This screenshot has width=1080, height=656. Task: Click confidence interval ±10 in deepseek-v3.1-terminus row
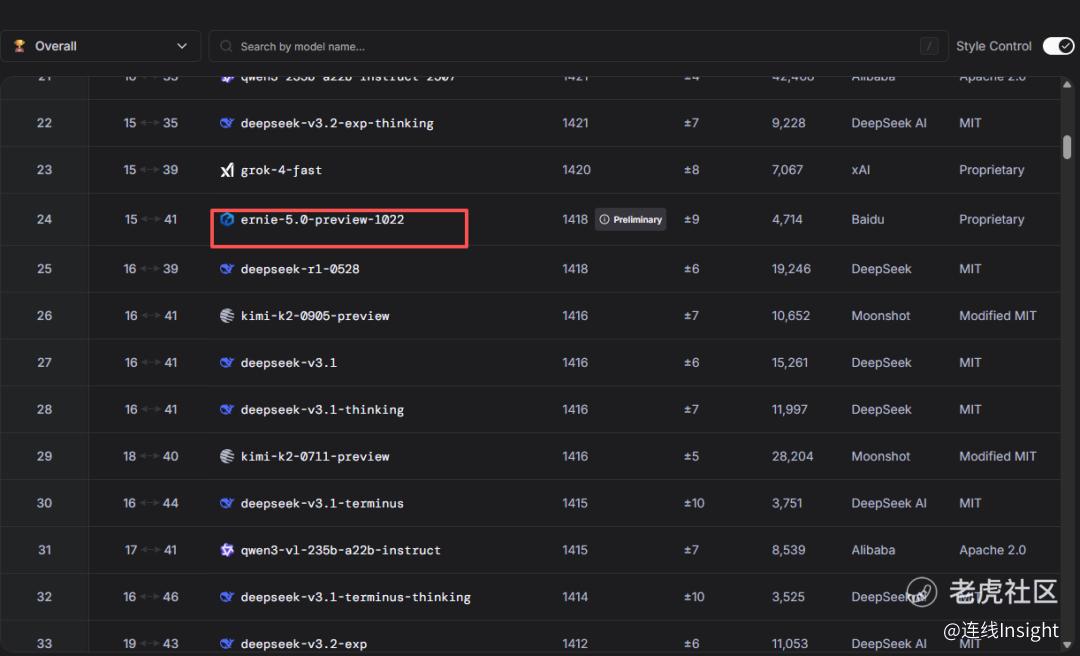694,503
